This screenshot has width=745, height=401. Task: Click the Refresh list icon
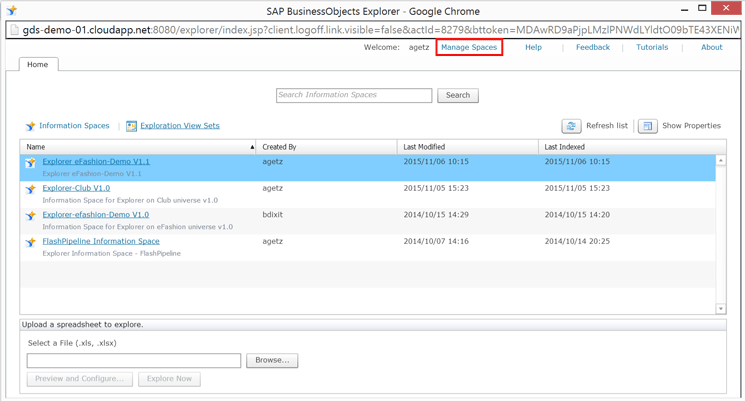pos(571,126)
